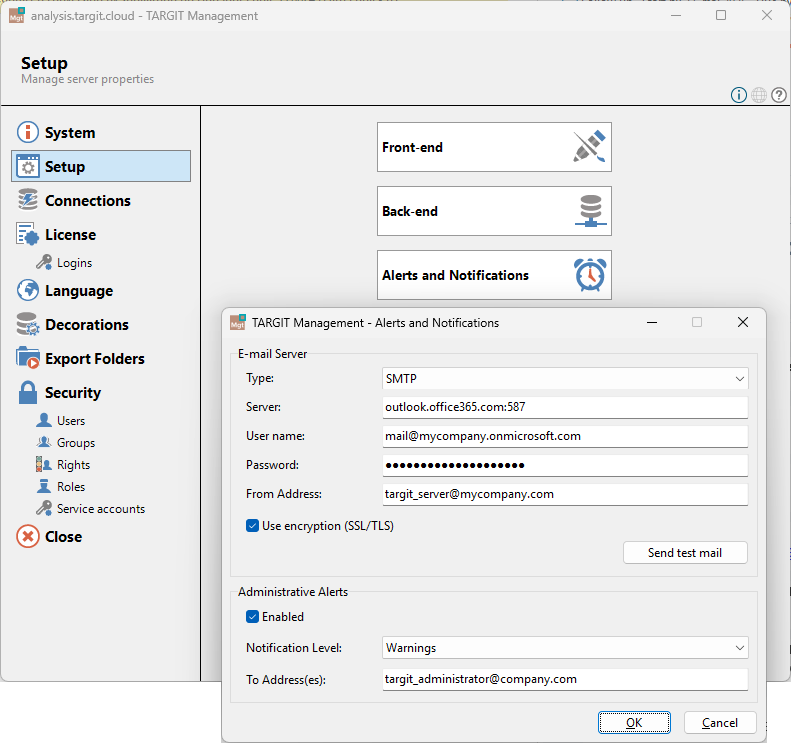Image resolution: width=791 pixels, height=743 pixels.
Task: Click the question mark help icon
Action: pyautogui.click(x=779, y=95)
